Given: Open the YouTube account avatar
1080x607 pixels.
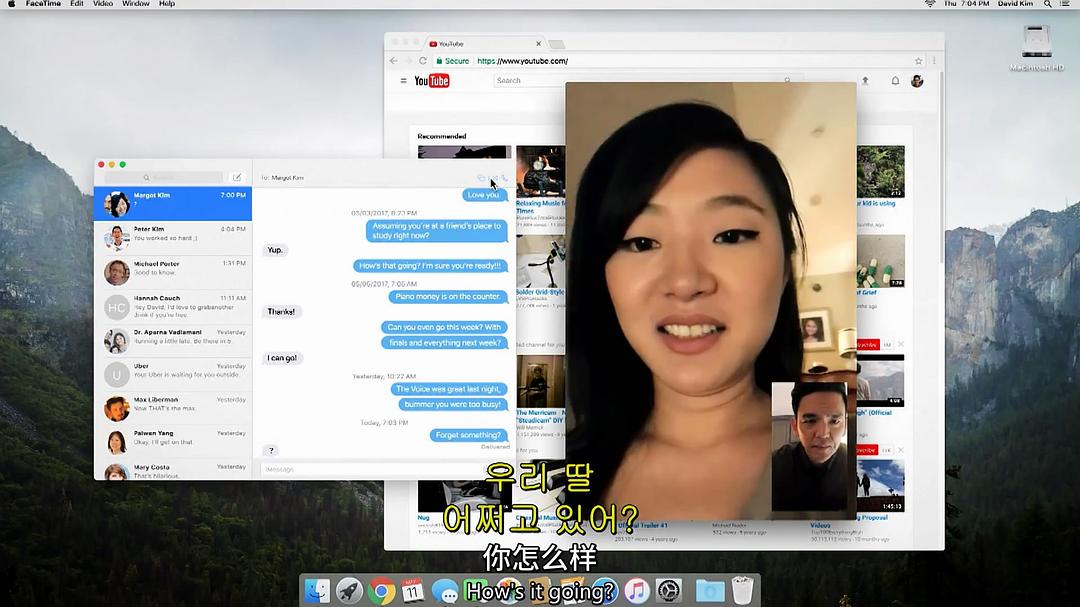Looking at the screenshot, I should pos(917,81).
